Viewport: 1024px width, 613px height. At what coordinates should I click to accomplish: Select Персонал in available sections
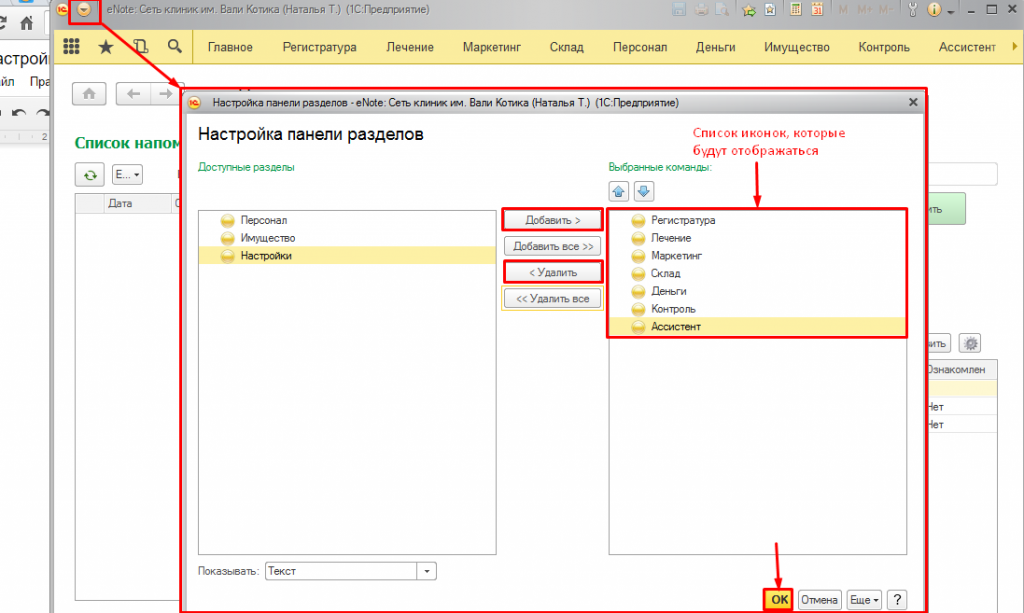click(x=347, y=220)
